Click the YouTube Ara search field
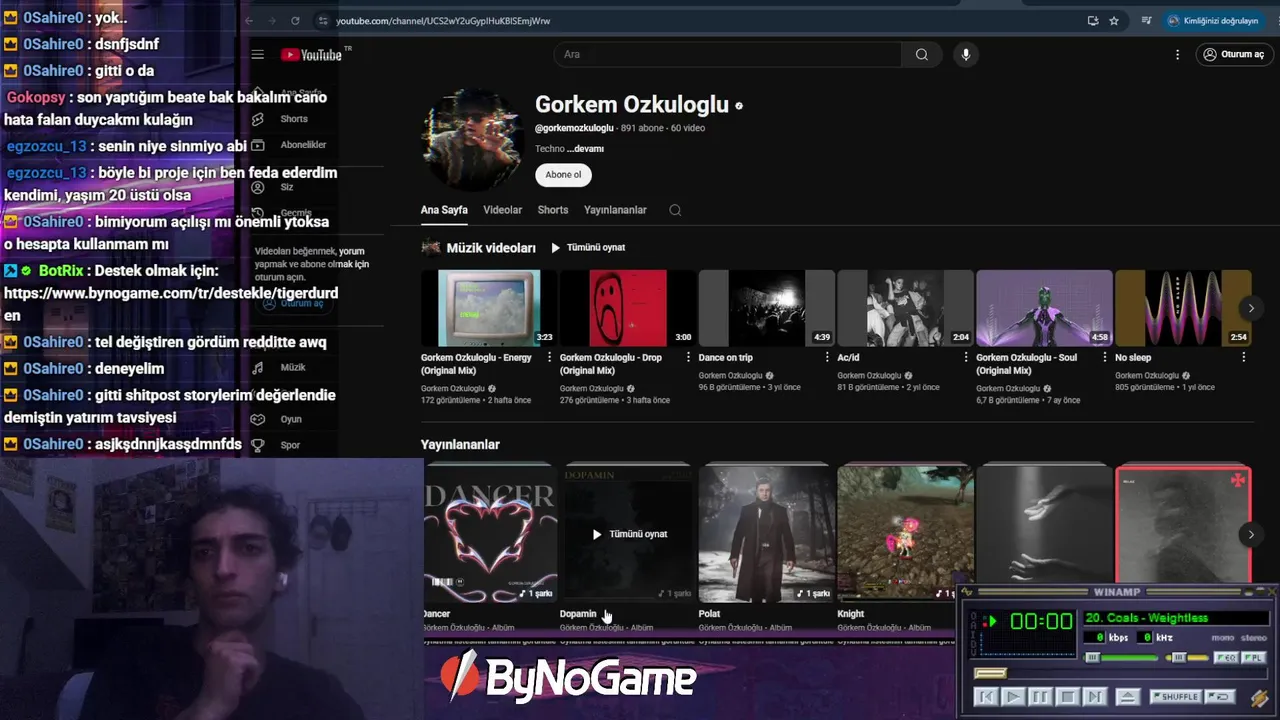Viewport: 1280px width, 720px height. pos(728,54)
